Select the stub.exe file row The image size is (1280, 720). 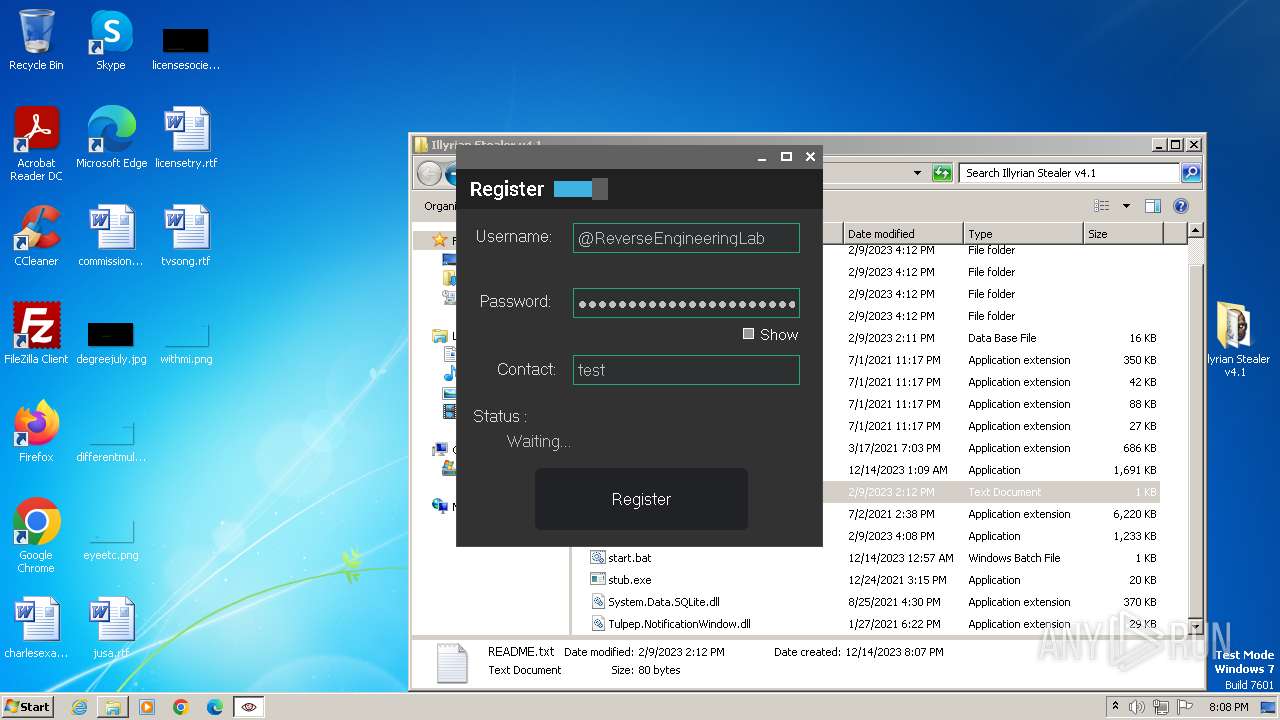click(x=873, y=580)
